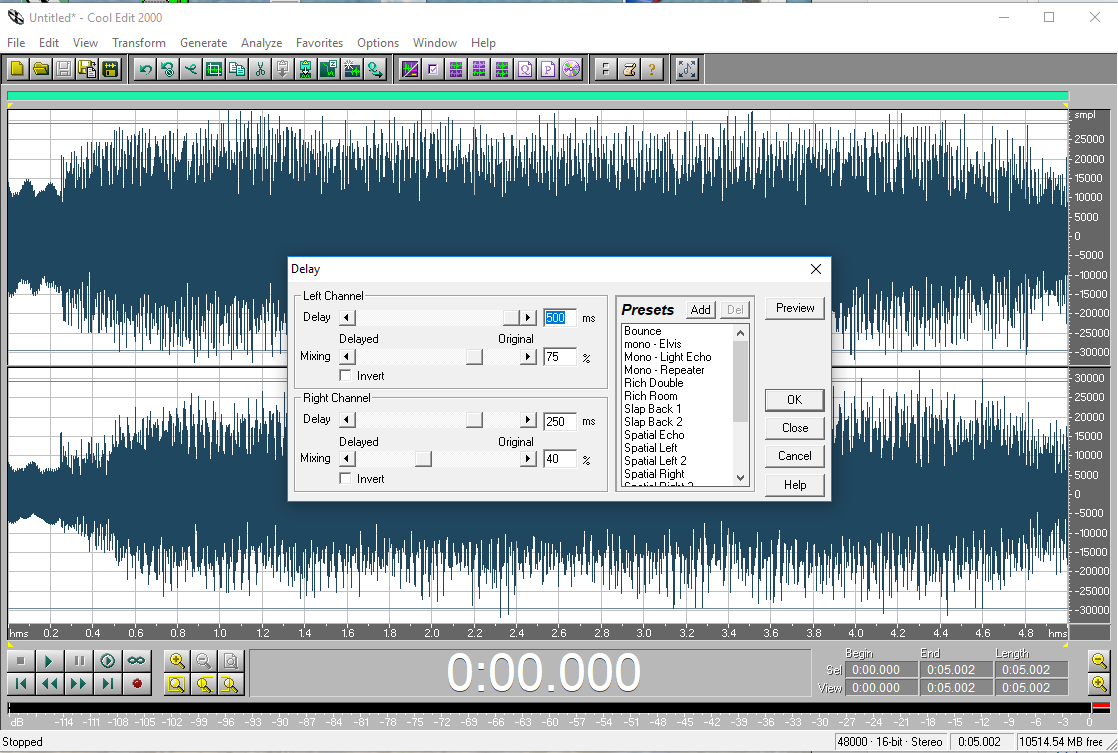The image size is (1118, 753).
Task: Enable Invert checkbox in Right Channel
Action: [x=346, y=478]
